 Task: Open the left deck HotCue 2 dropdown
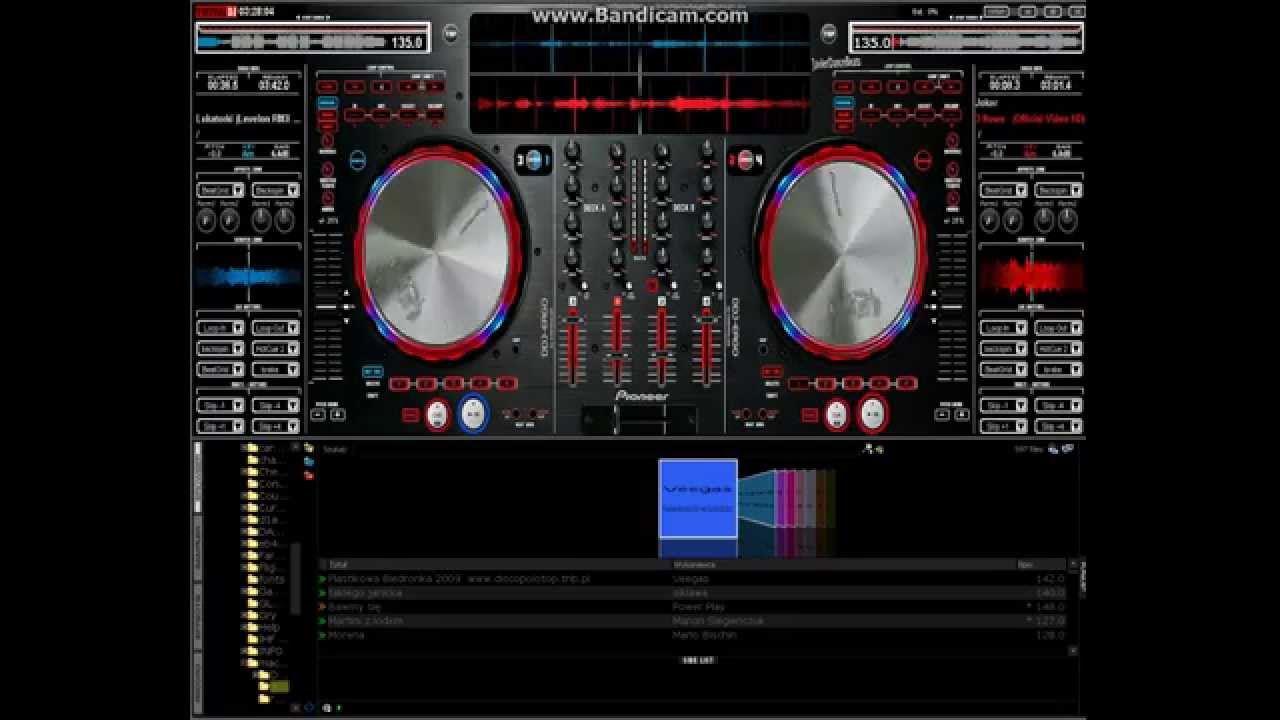coord(275,349)
